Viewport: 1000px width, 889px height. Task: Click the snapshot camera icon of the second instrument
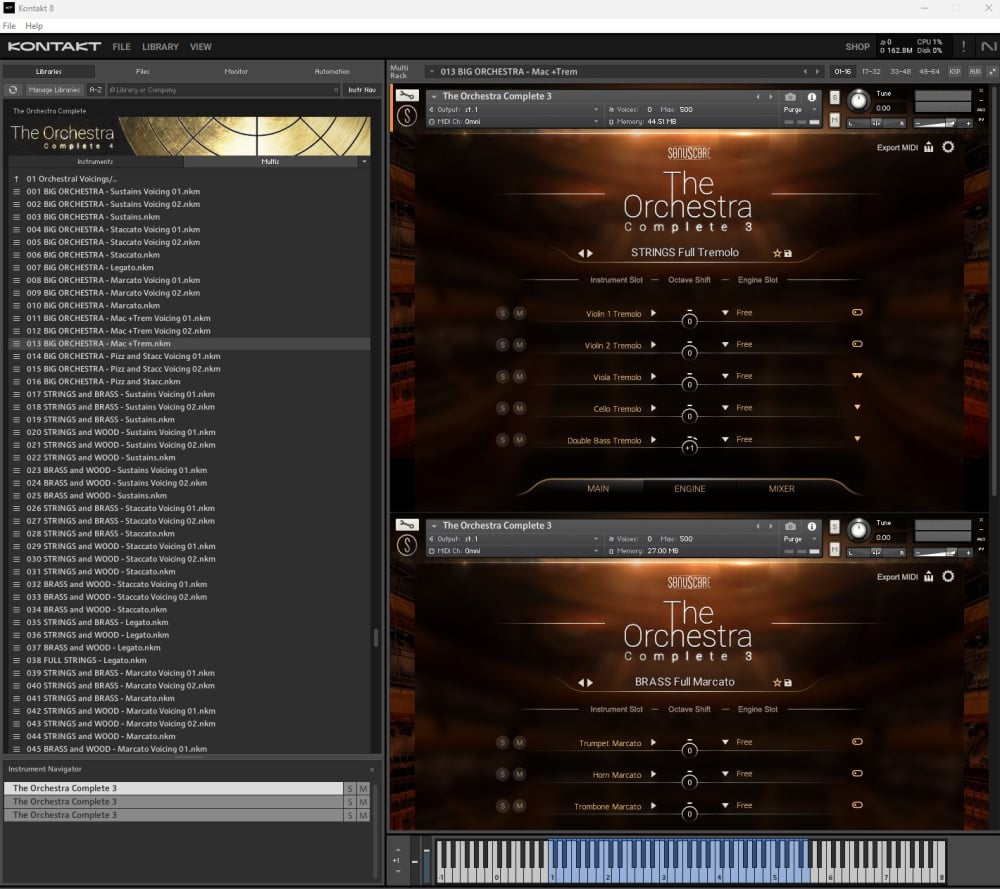790,526
